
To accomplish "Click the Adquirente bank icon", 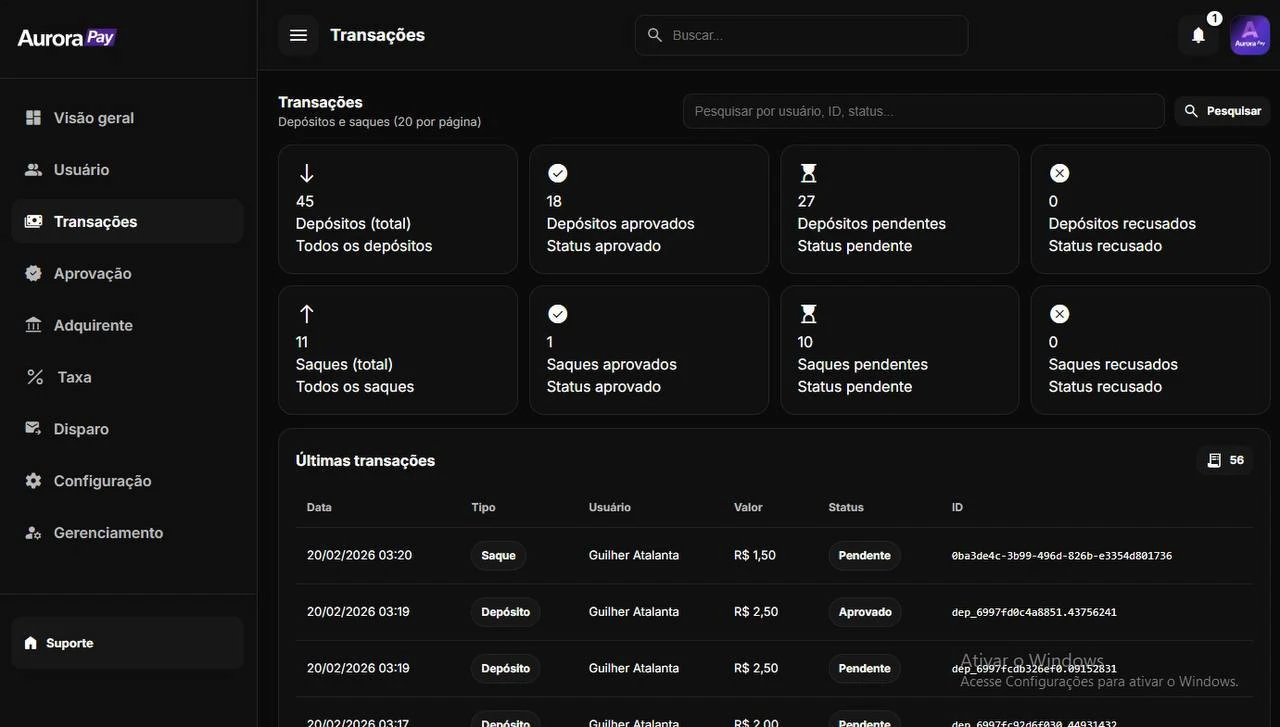I will coord(34,325).
